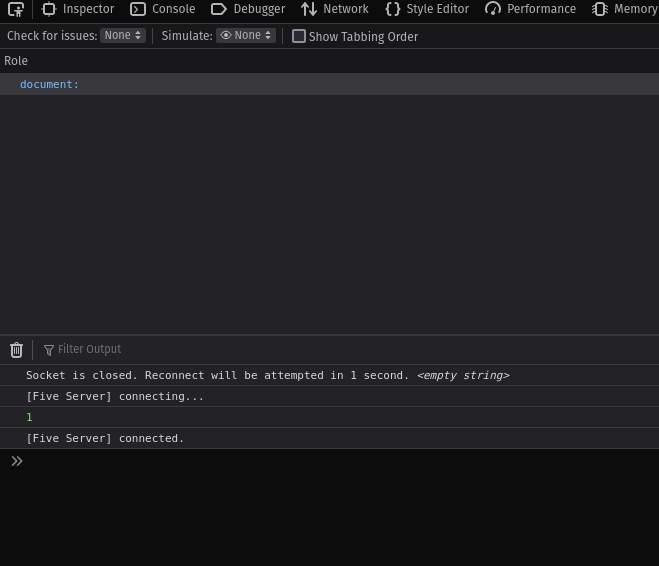
Task: Click the '[Five Server] connected.' log entry
Action: pos(330,438)
